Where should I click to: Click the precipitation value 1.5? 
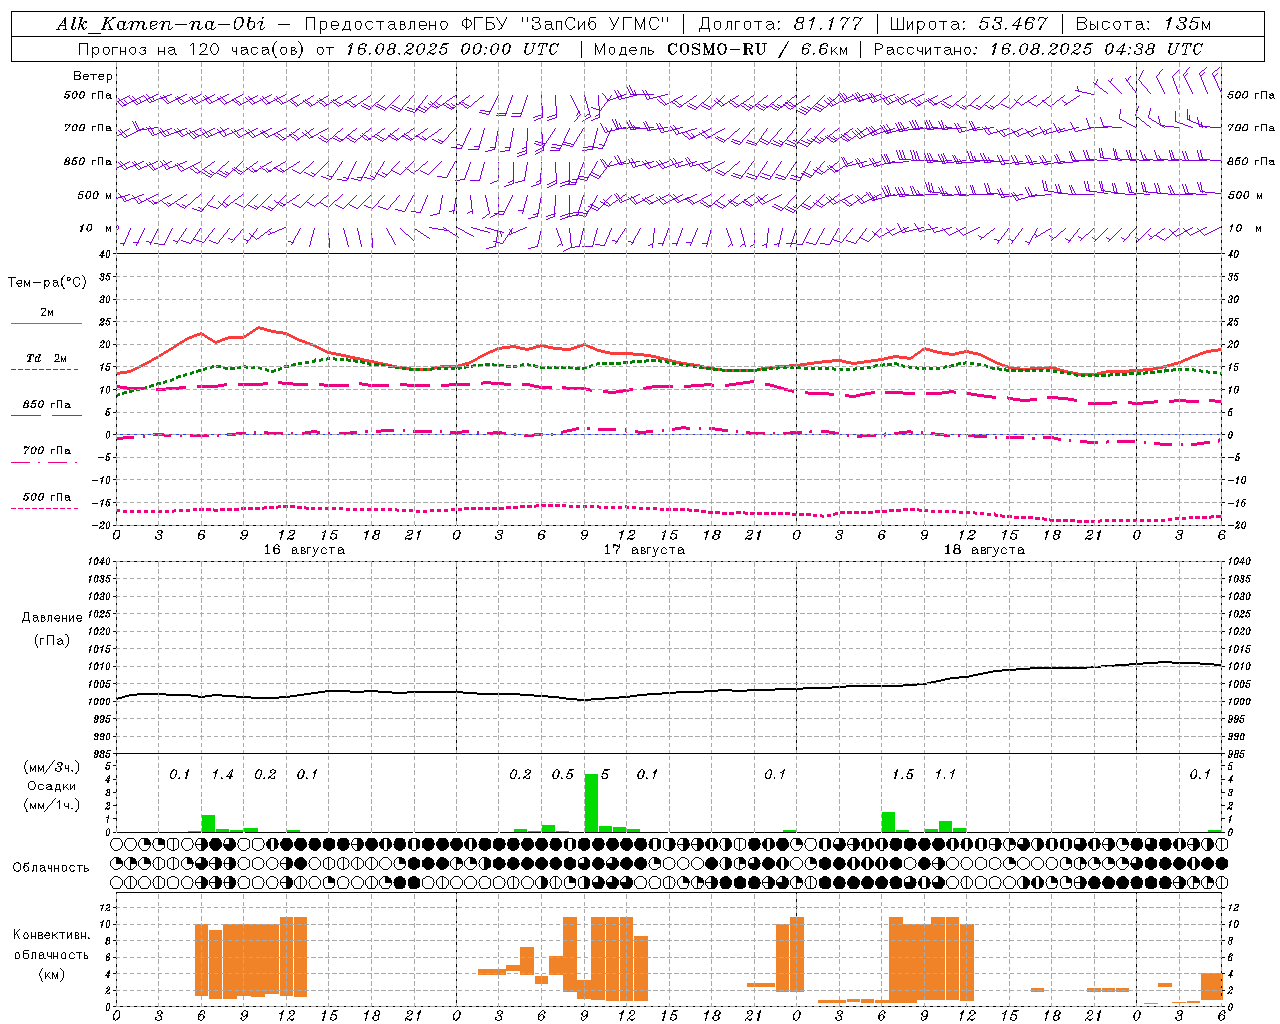point(902,775)
